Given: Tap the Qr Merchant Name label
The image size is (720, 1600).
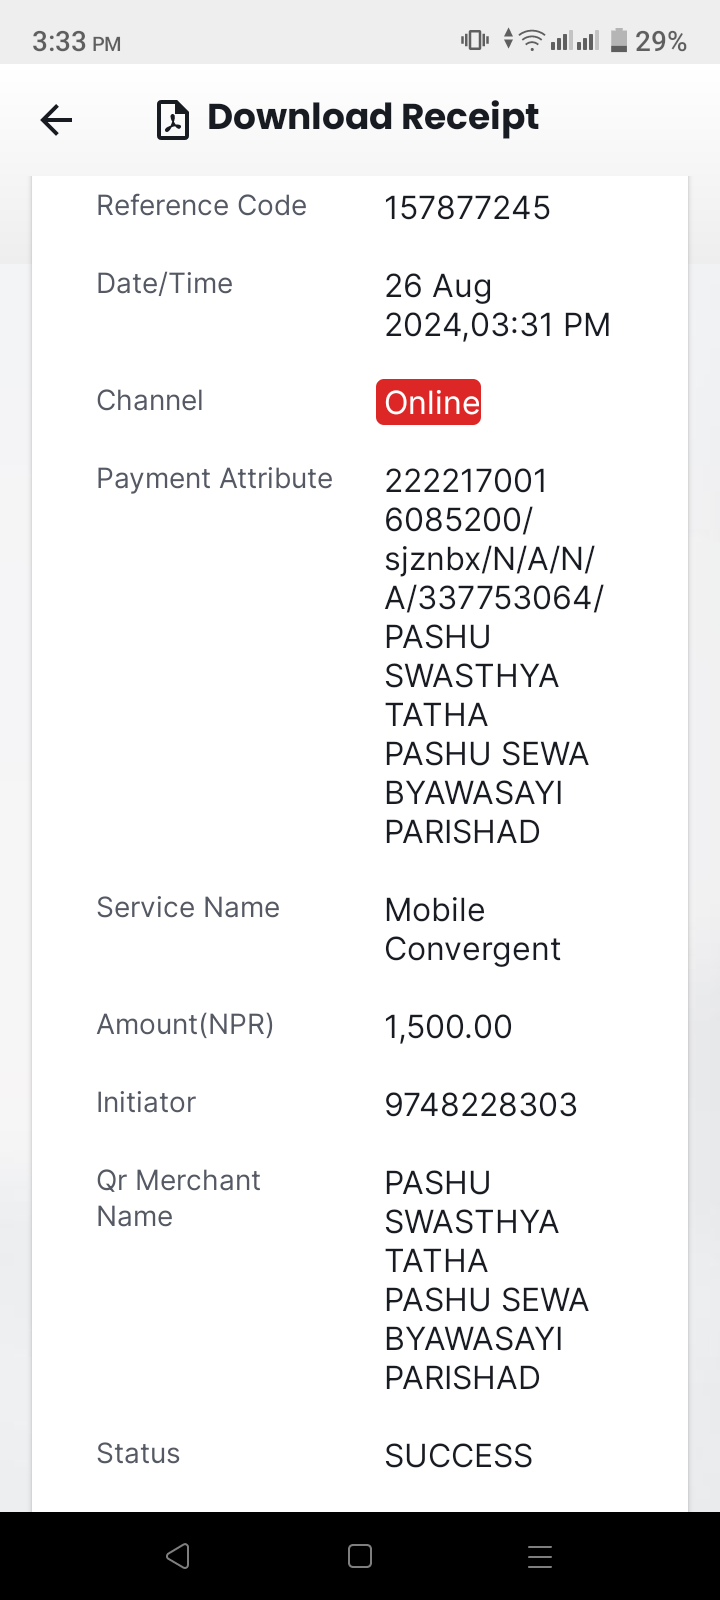Looking at the screenshot, I should pos(178,1198).
